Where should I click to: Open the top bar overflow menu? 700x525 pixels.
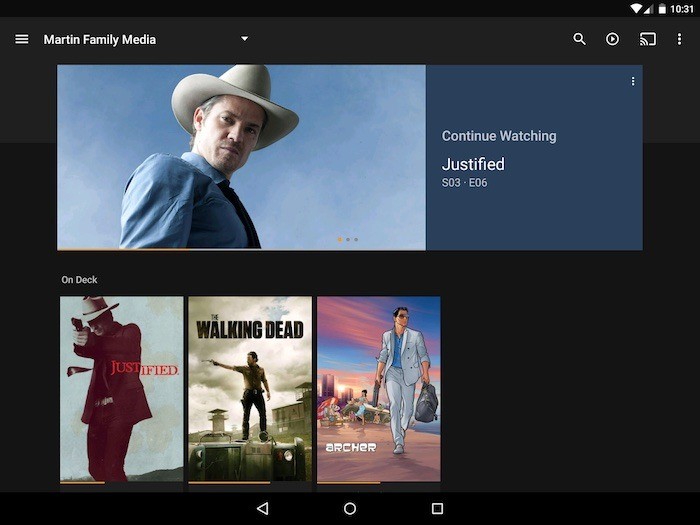679,39
